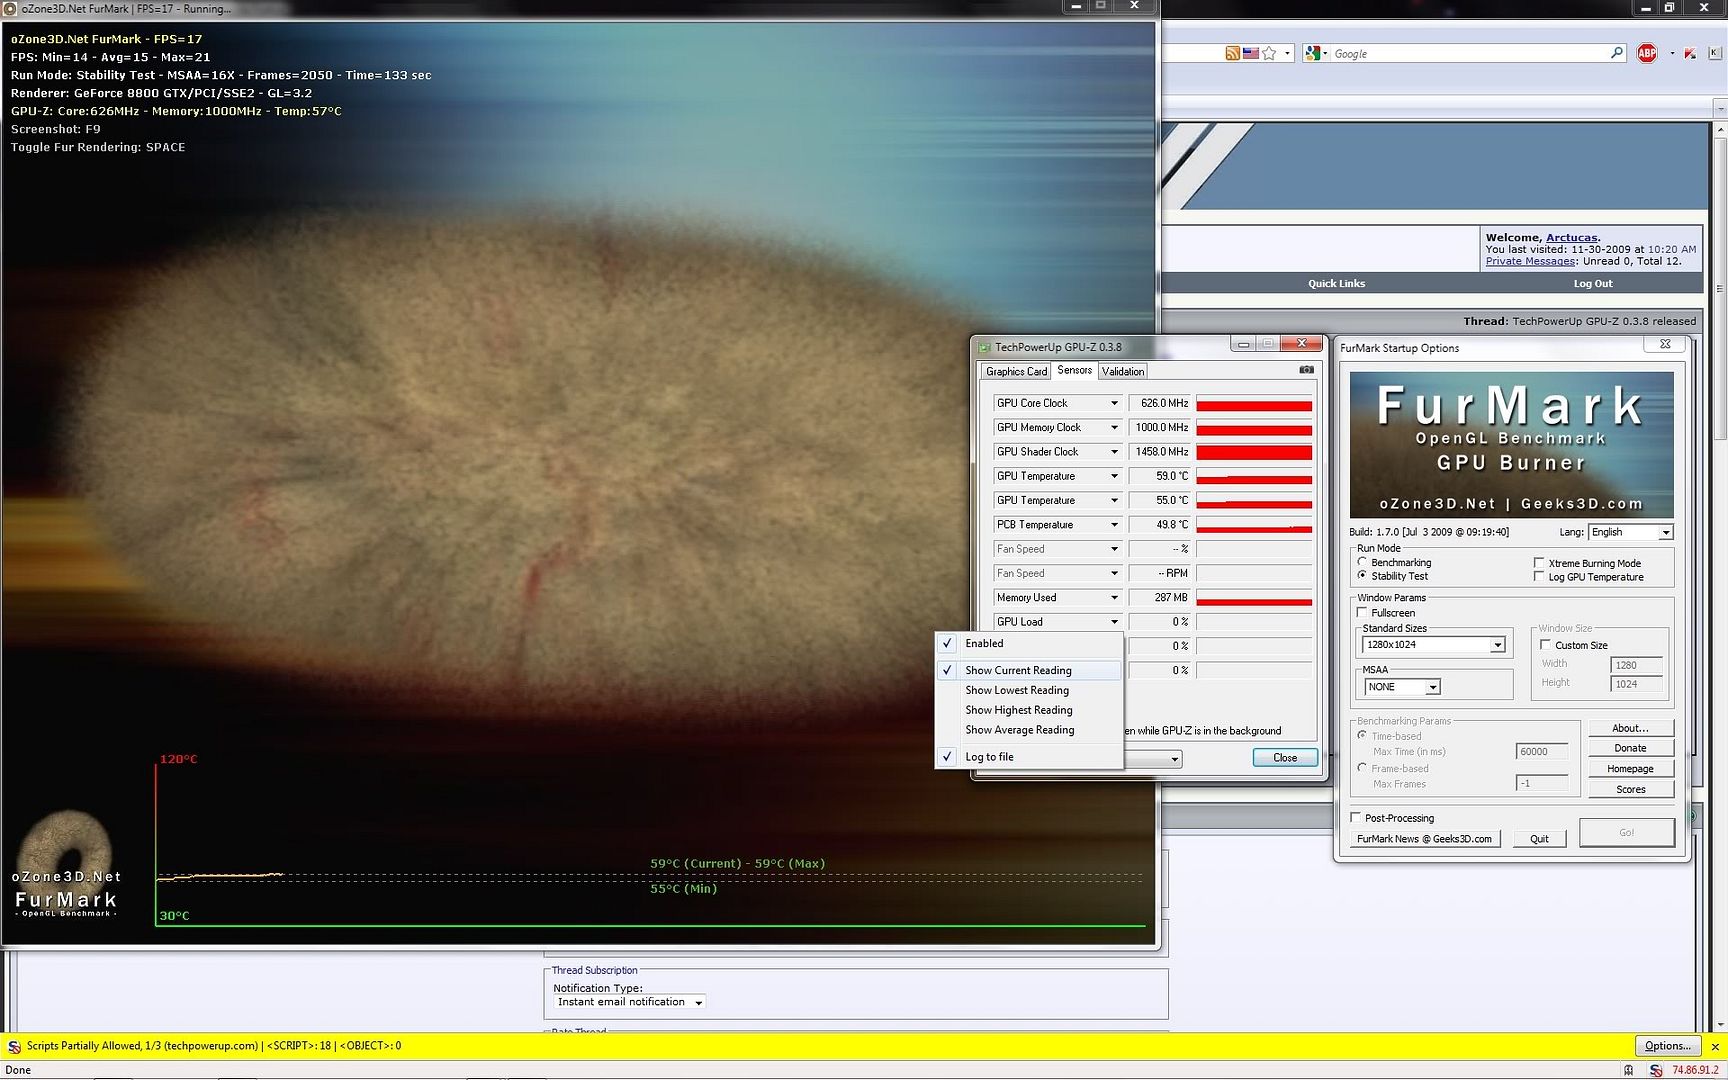The image size is (1728, 1080).
Task: Click the Scores button
Action: pos(1630,790)
